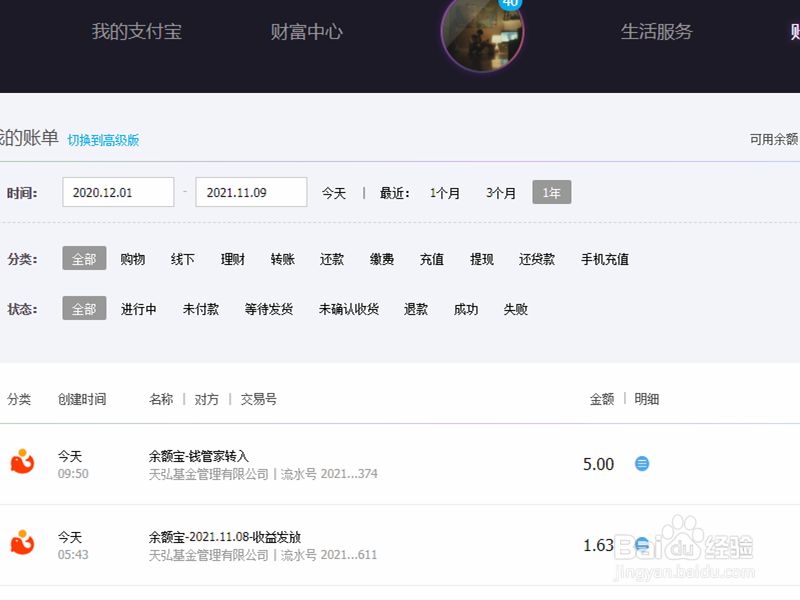Viewport: 800px width, 600px height.
Task: Filter category by 缴费
Action: click(382, 259)
